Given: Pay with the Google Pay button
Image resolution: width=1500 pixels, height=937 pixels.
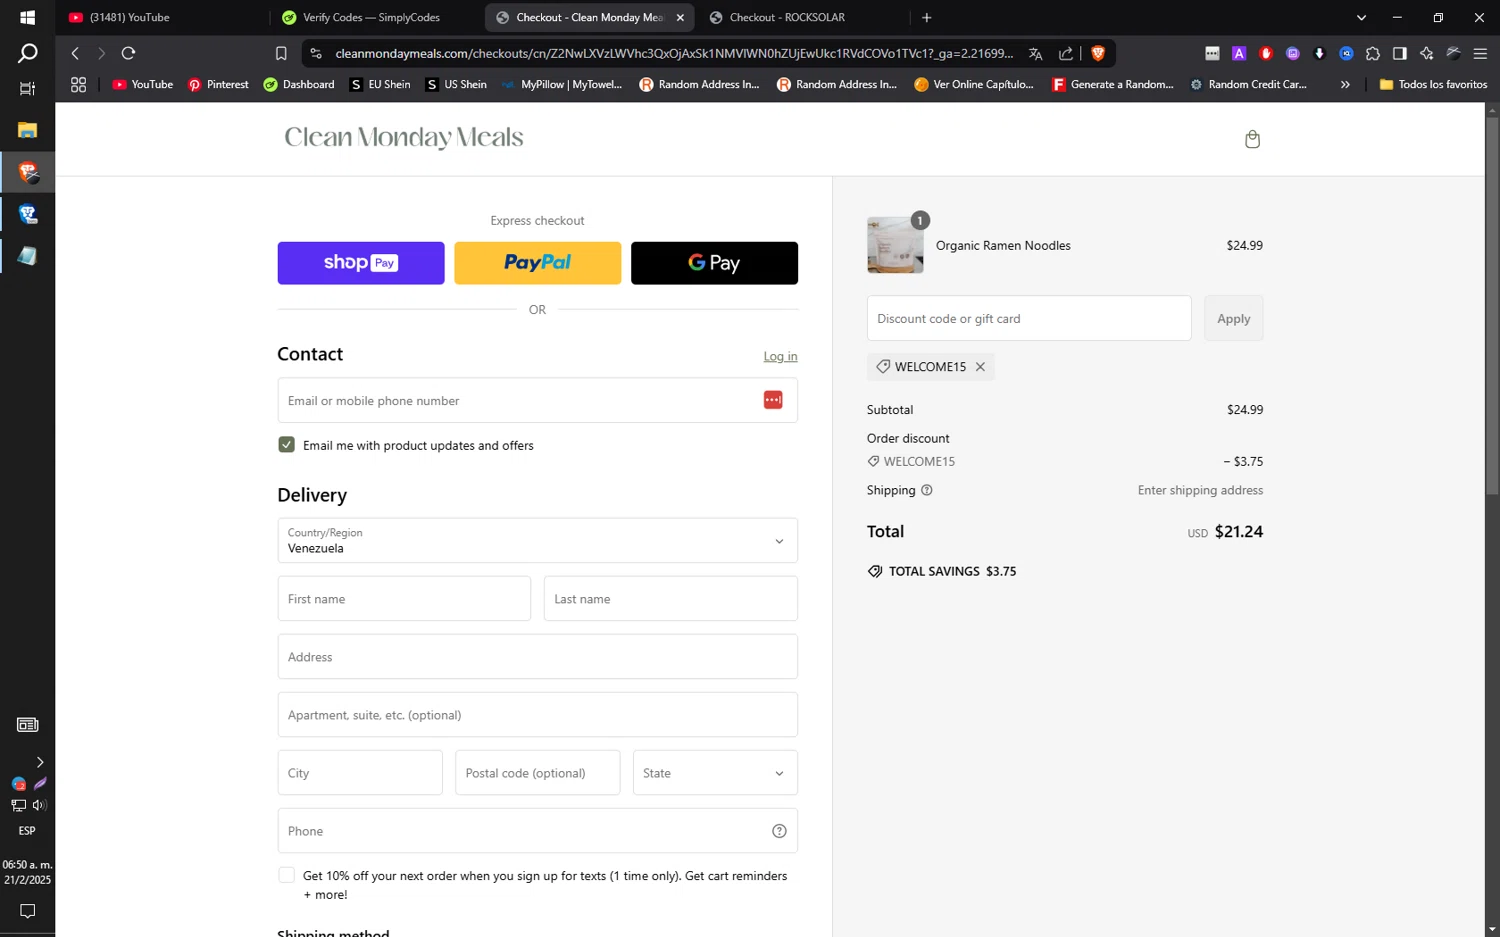Looking at the screenshot, I should [x=714, y=263].
